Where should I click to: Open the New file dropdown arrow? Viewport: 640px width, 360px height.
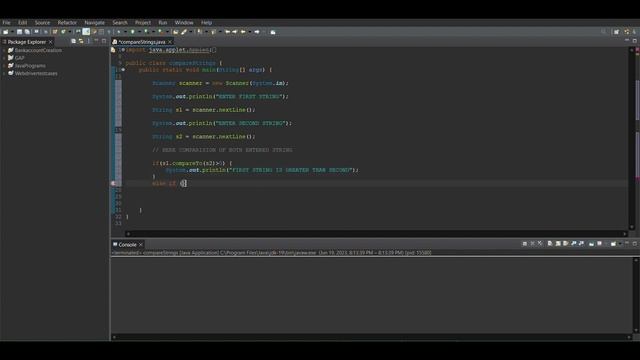pos(12,32)
